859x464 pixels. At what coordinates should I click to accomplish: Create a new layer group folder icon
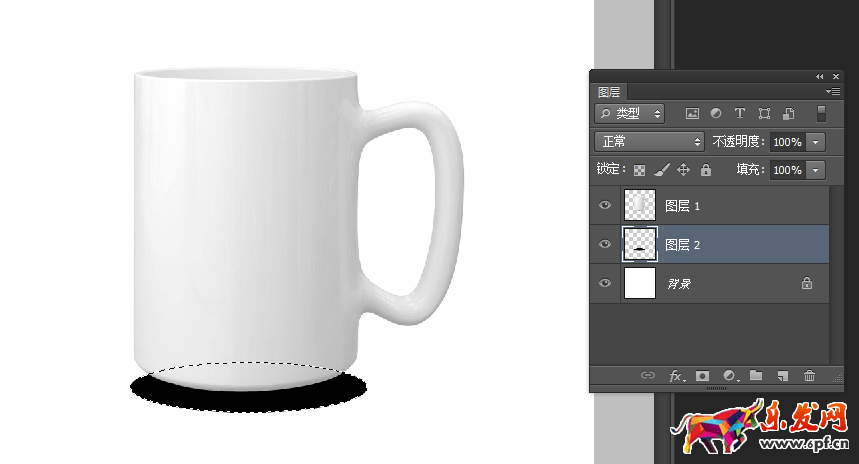(x=756, y=376)
